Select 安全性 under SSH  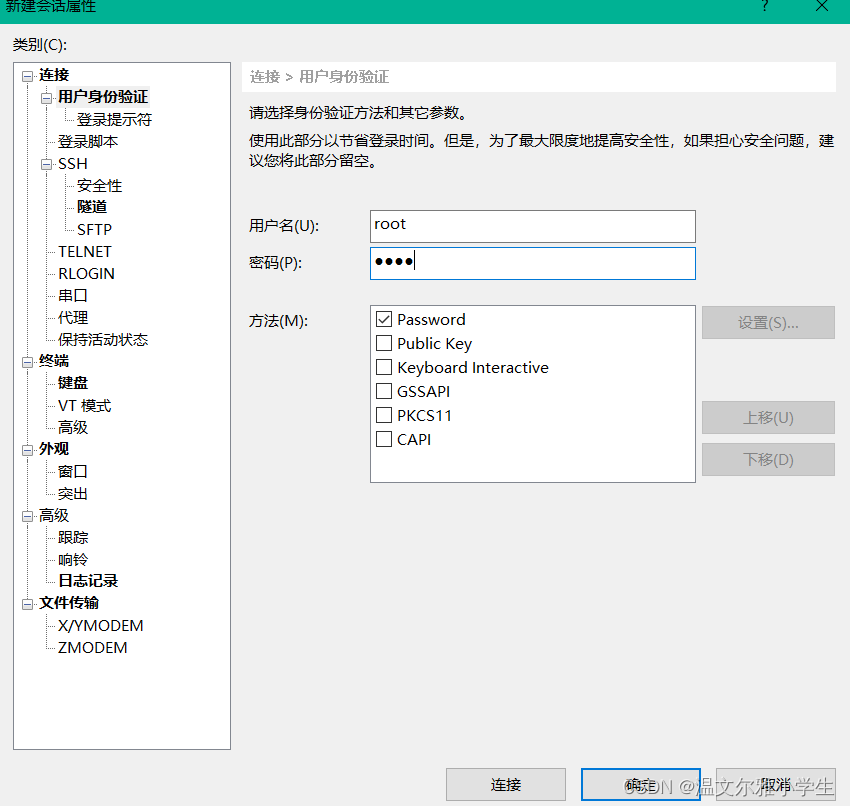tap(99, 185)
